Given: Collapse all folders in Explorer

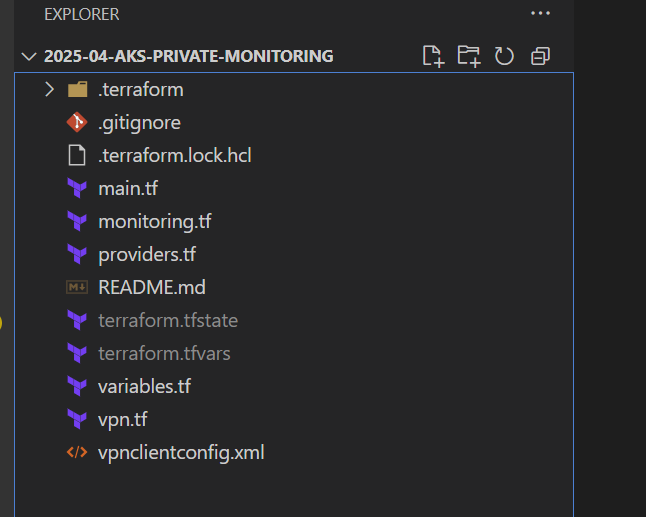Looking at the screenshot, I should 540,56.
